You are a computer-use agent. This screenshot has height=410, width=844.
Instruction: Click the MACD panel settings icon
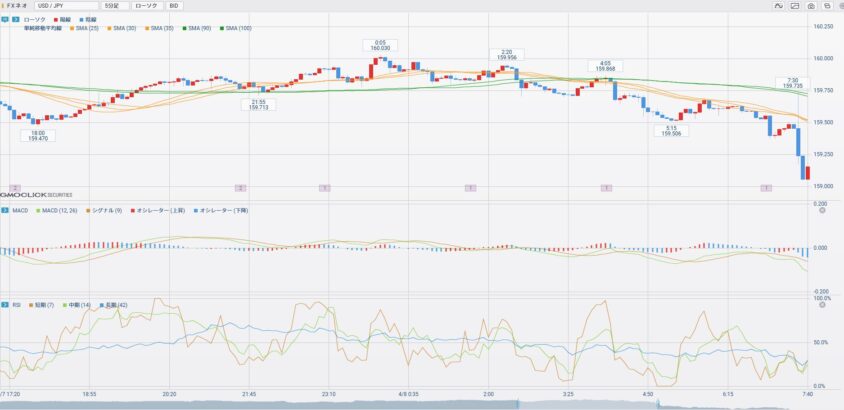pyautogui.click(x=5, y=211)
